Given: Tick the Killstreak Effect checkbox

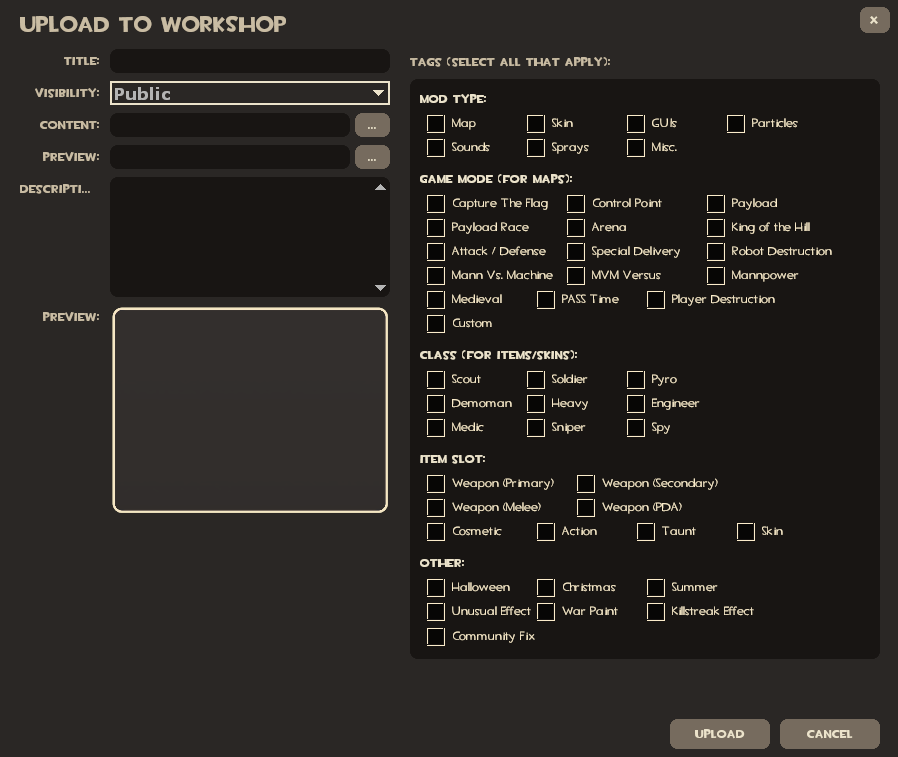Looking at the screenshot, I should [x=656, y=612].
